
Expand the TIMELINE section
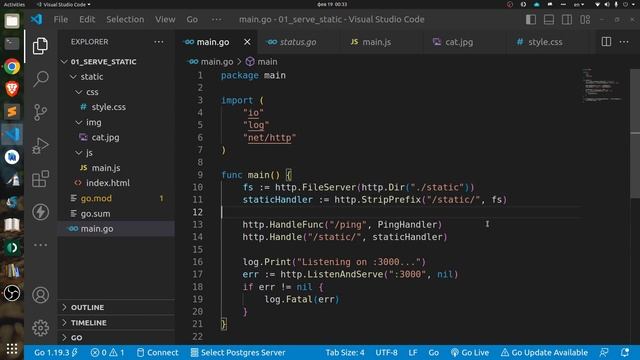(x=116, y=322)
